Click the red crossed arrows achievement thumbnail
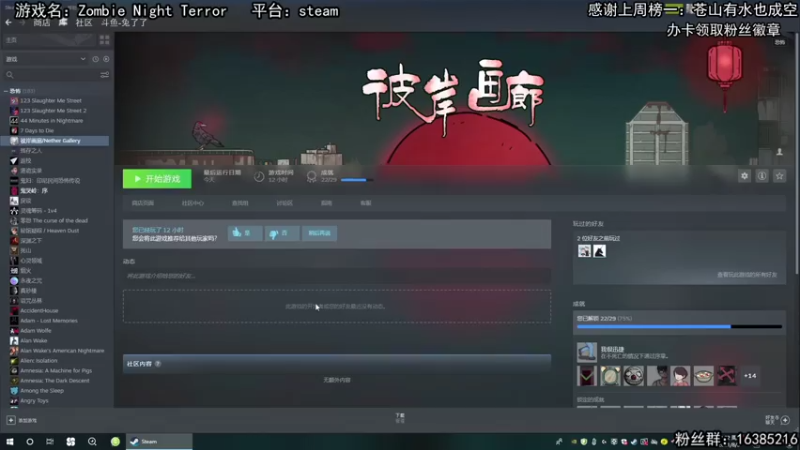 coord(727,376)
